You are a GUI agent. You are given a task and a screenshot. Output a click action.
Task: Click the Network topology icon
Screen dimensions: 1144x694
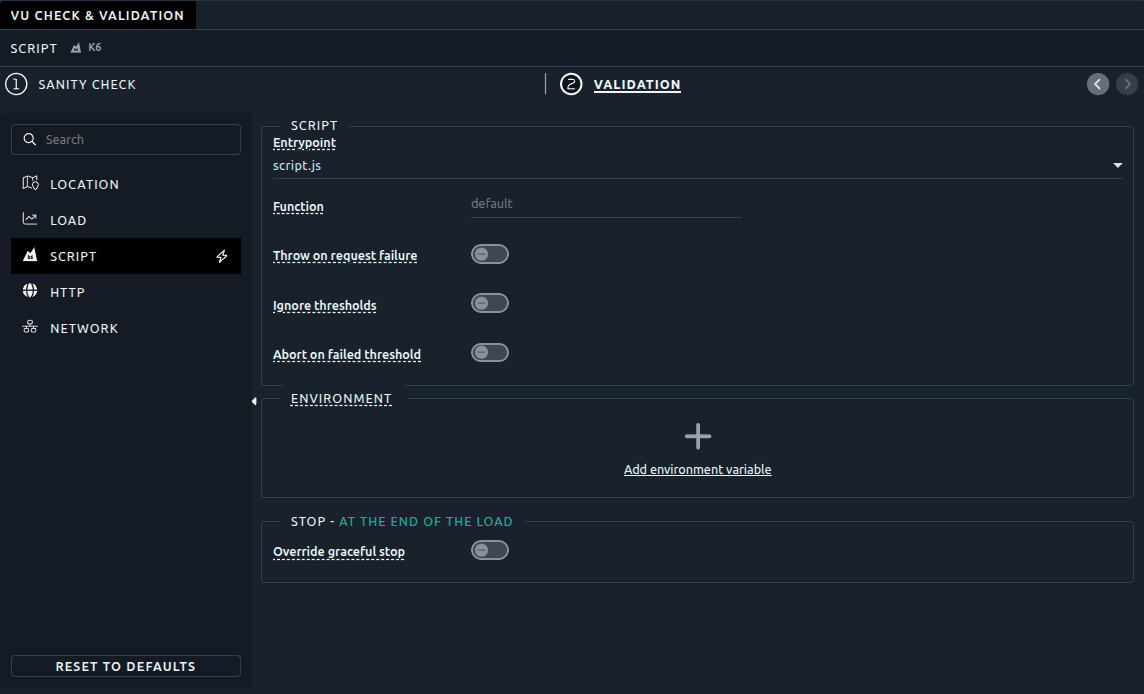(x=30, y=327)
